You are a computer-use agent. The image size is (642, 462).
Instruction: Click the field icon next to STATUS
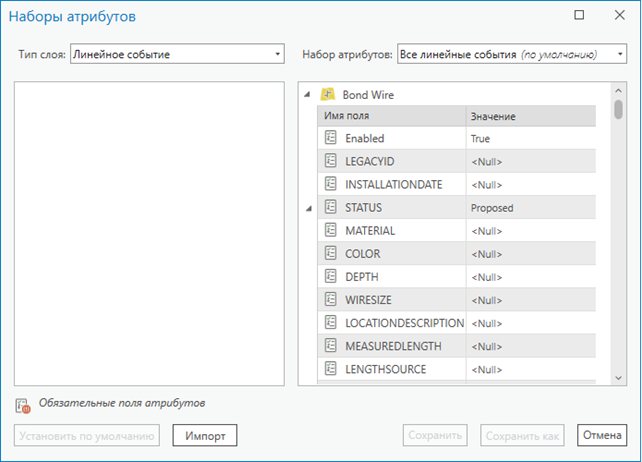pos(331,207)
